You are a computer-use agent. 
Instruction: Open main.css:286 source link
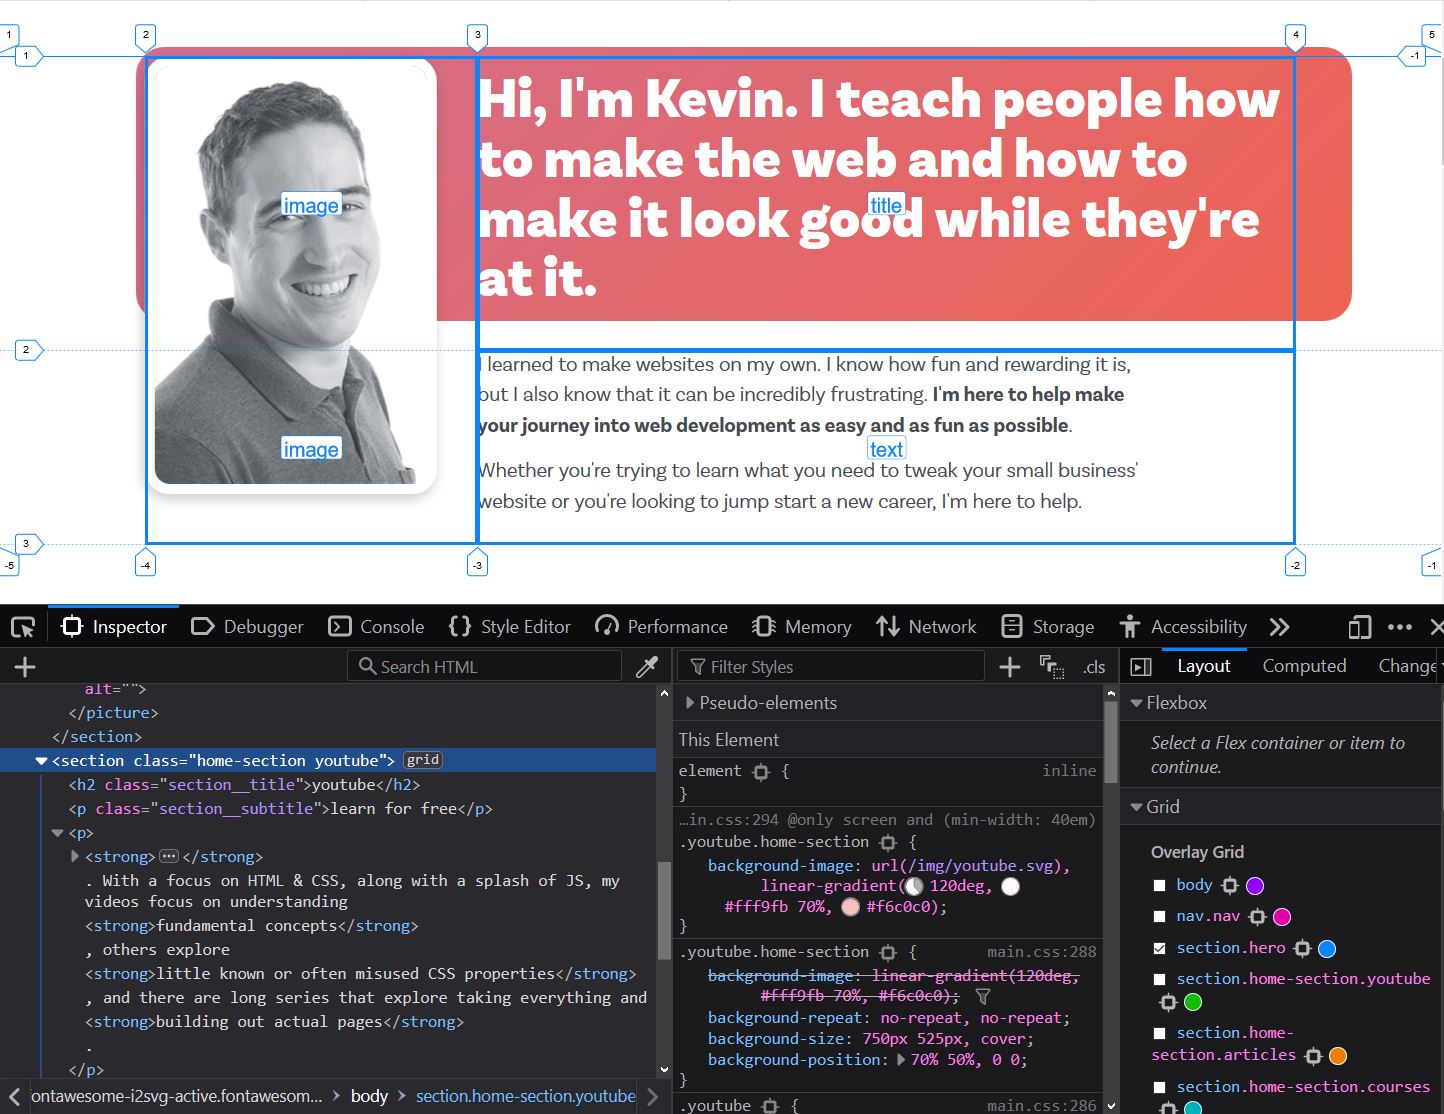pos(1041,1105)
